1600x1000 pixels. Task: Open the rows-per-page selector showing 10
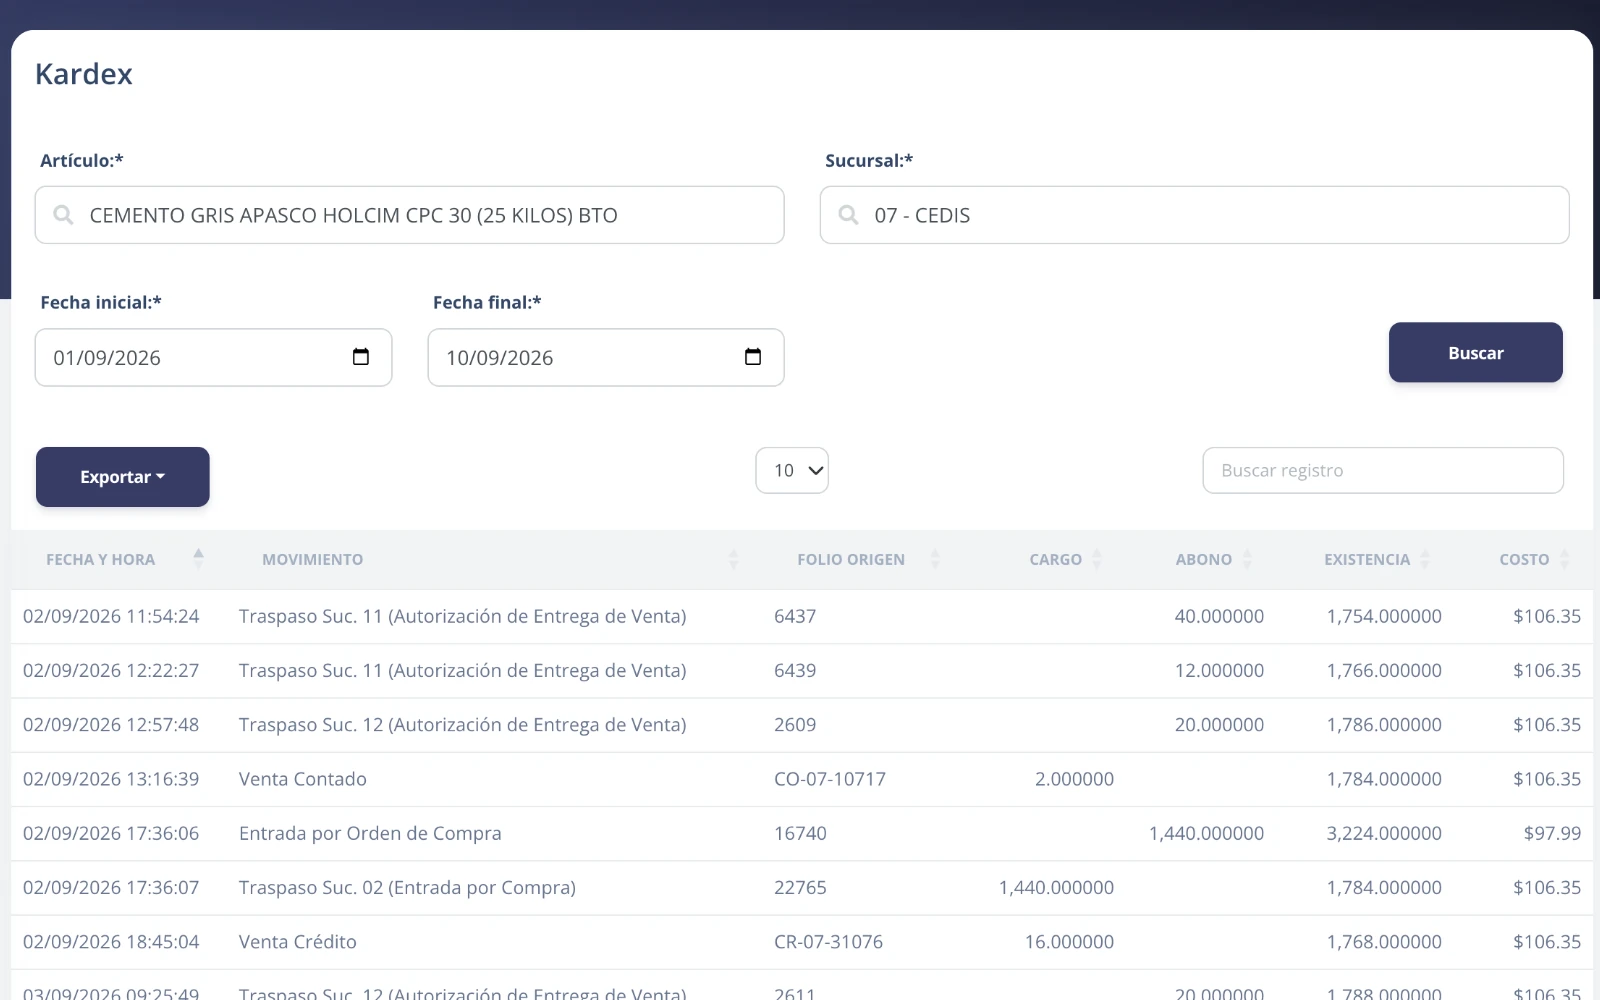(792, 470)
